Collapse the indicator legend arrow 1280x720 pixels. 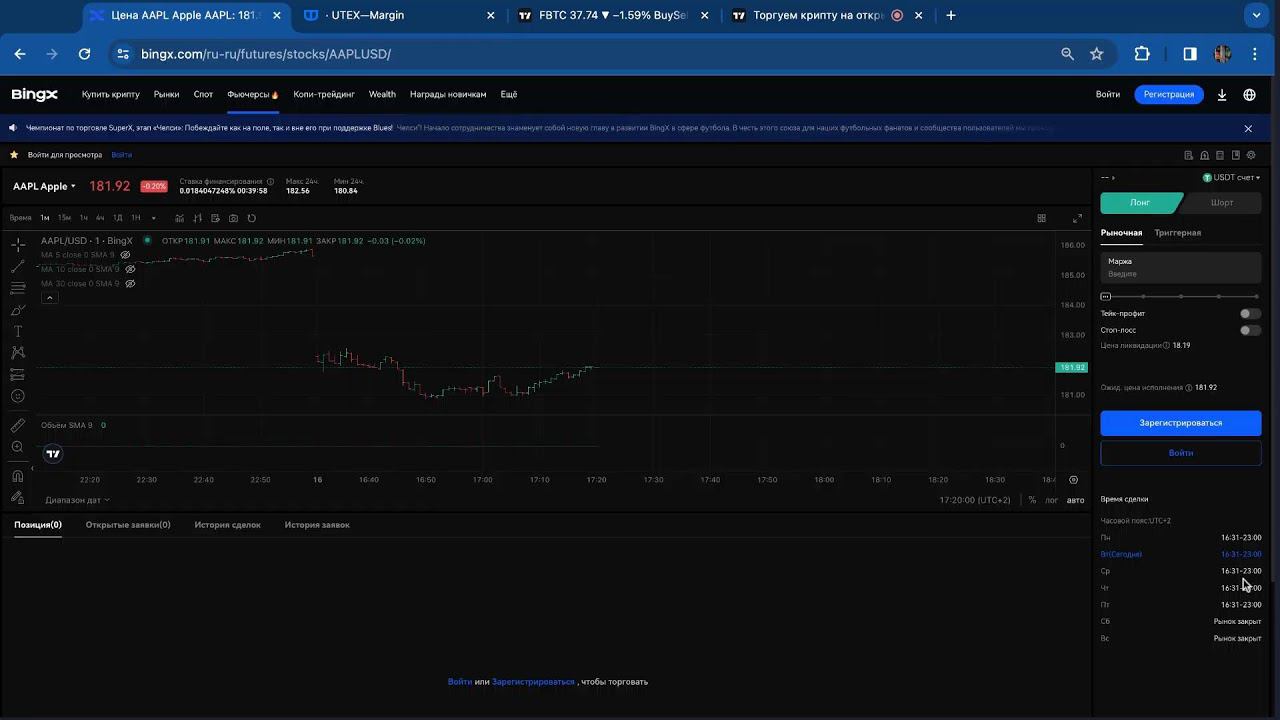point(49,298)
